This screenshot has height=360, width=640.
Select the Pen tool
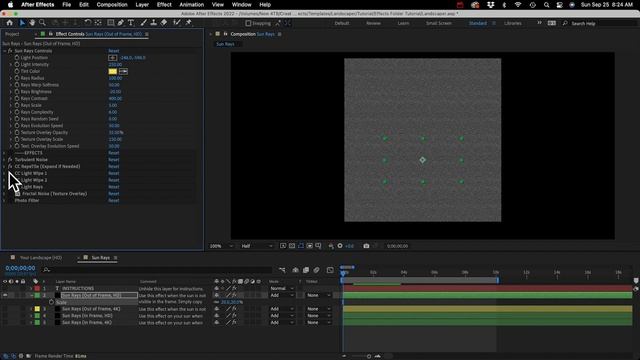pyautogui.click(x=121, y=23)
